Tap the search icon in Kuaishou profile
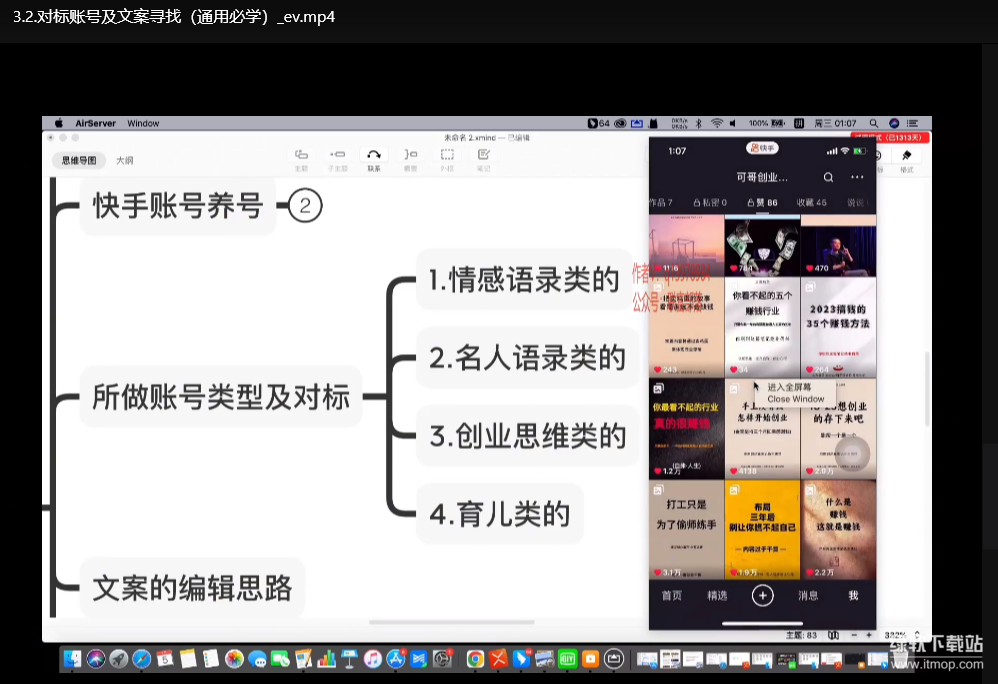The height and width of the screenshot is (684, 998). pyautogui.click(x=828, y=177)
